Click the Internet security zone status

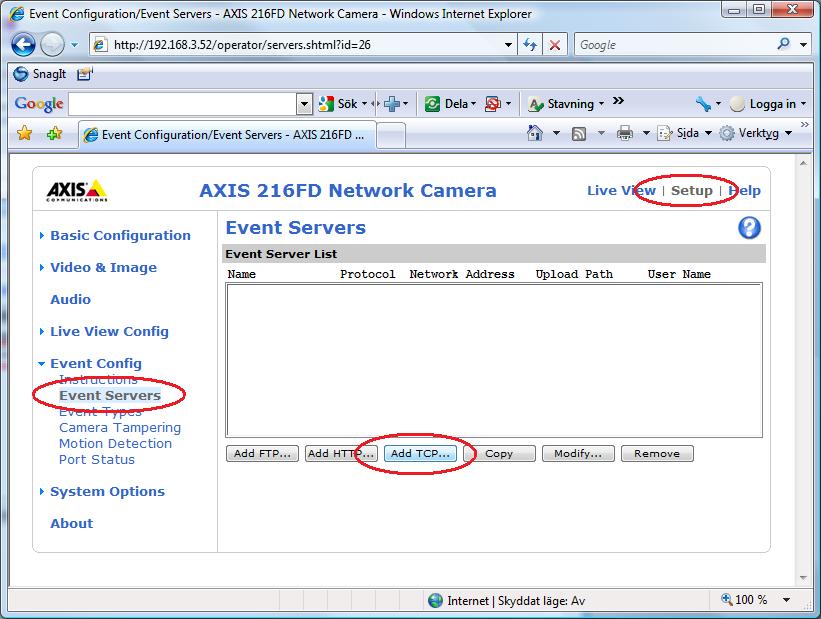pyautogui.click(x=506, y=601)
